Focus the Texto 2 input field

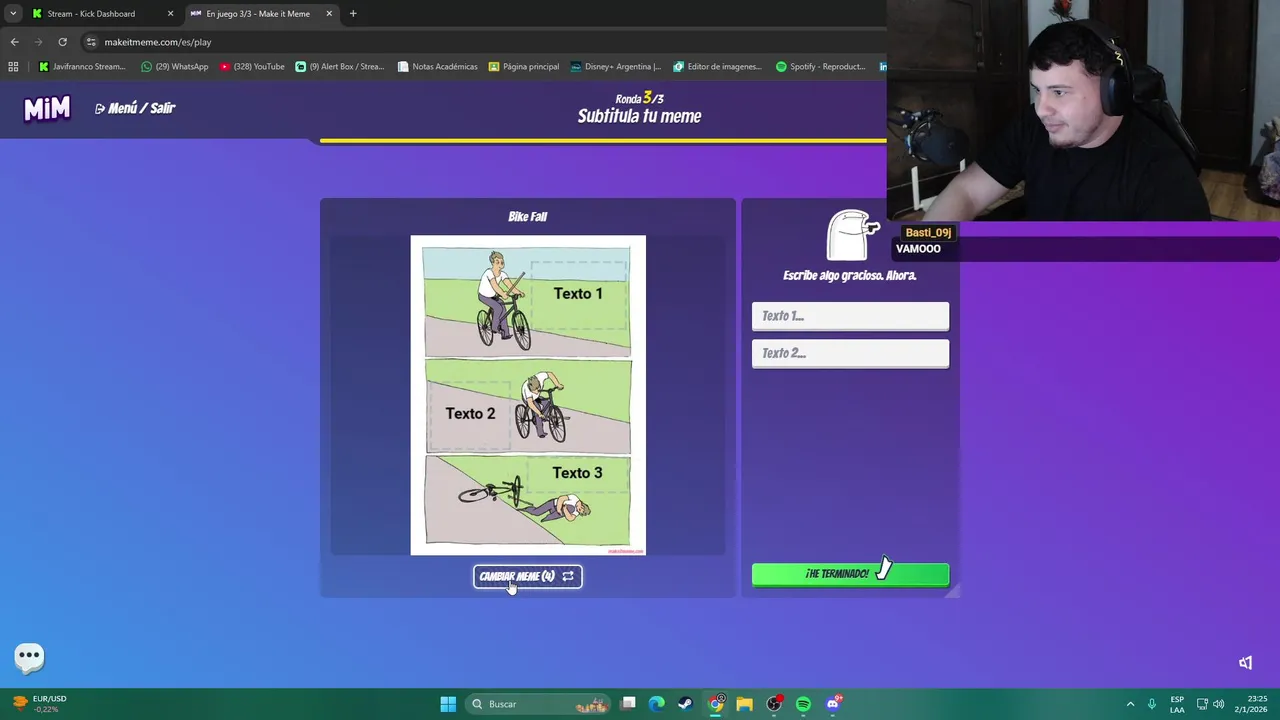point(850,353)
